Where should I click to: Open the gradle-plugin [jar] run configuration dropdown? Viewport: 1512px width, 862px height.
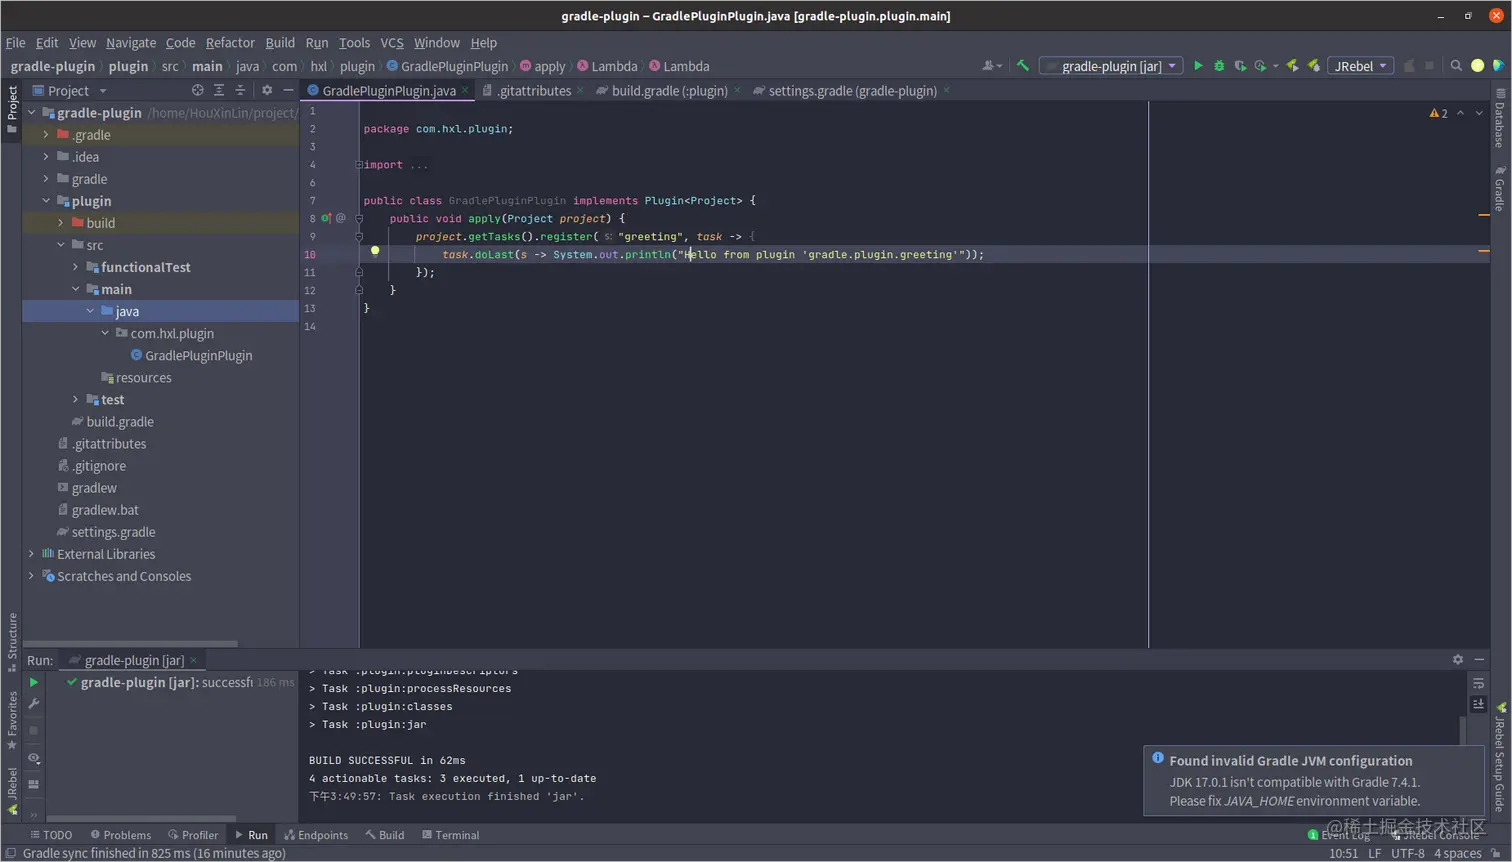tap(1112, 66)
